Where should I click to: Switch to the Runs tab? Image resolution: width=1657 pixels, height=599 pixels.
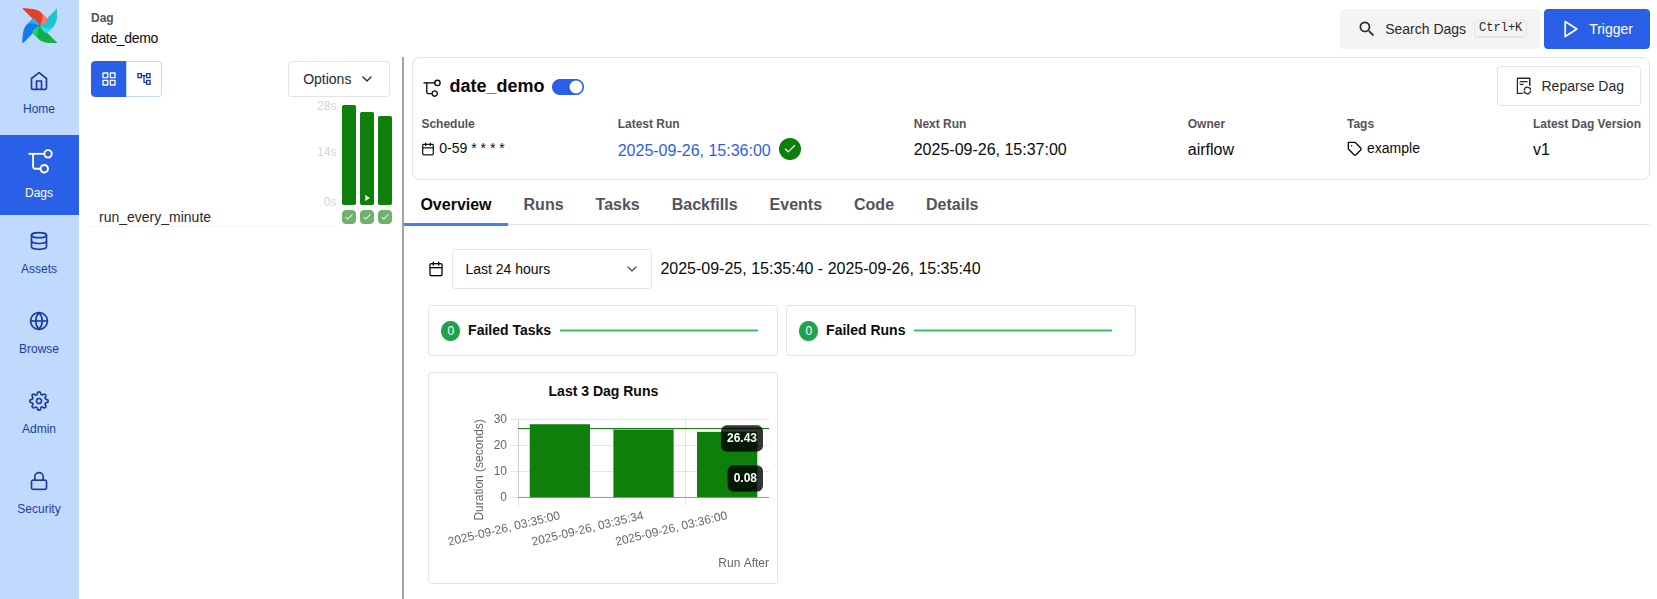coord(543,204)
